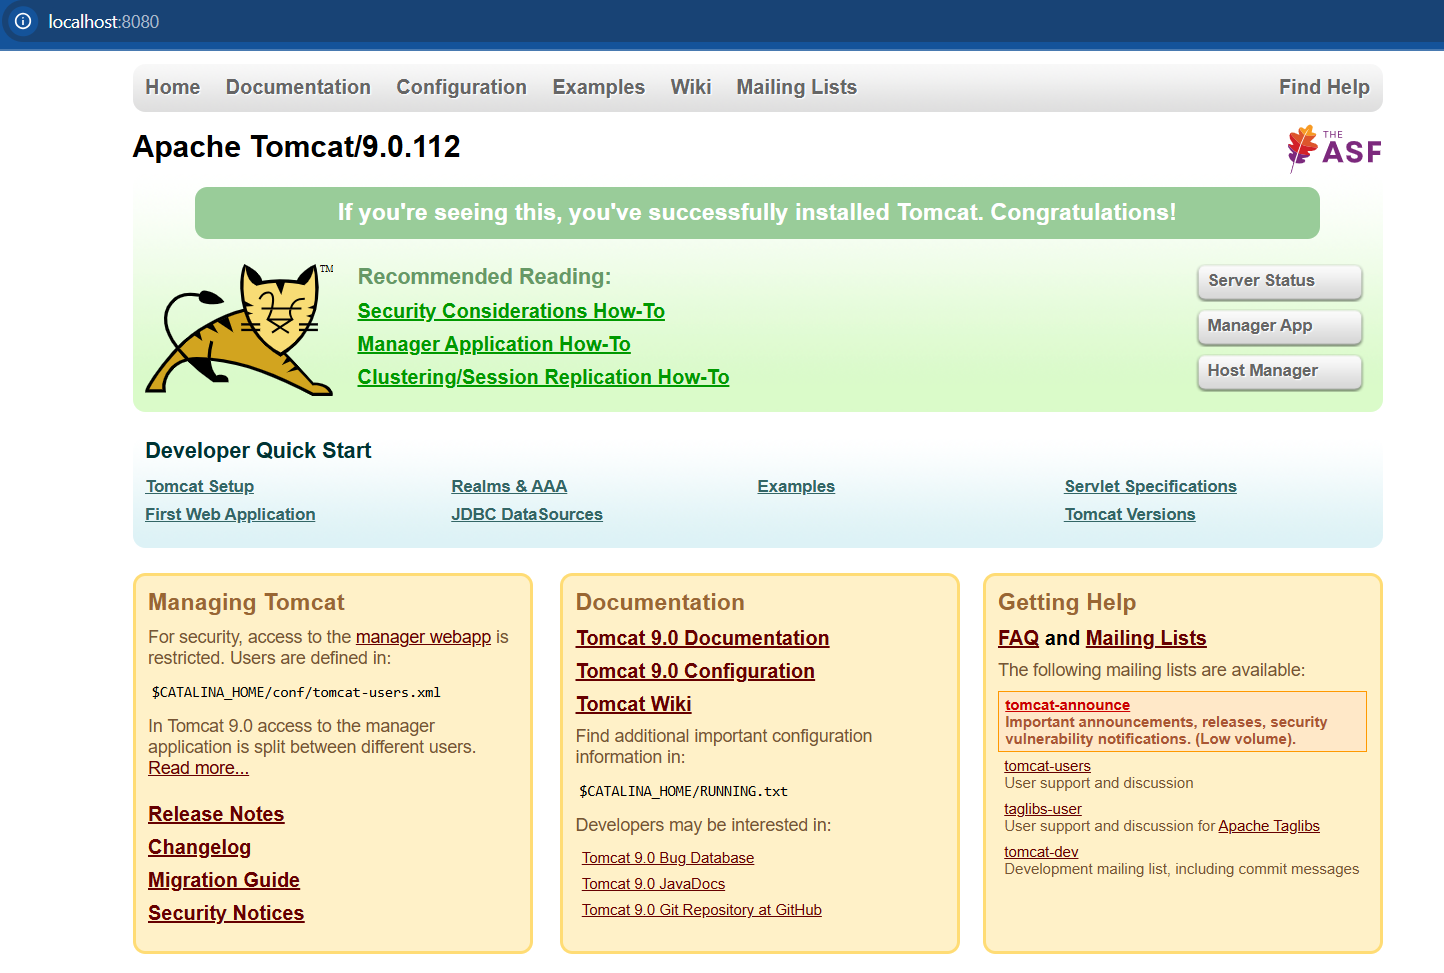This screenshot has width=1444, height=973.
Task: Open Mailing Lists link in Getting Help
Action: [1146, 638]
